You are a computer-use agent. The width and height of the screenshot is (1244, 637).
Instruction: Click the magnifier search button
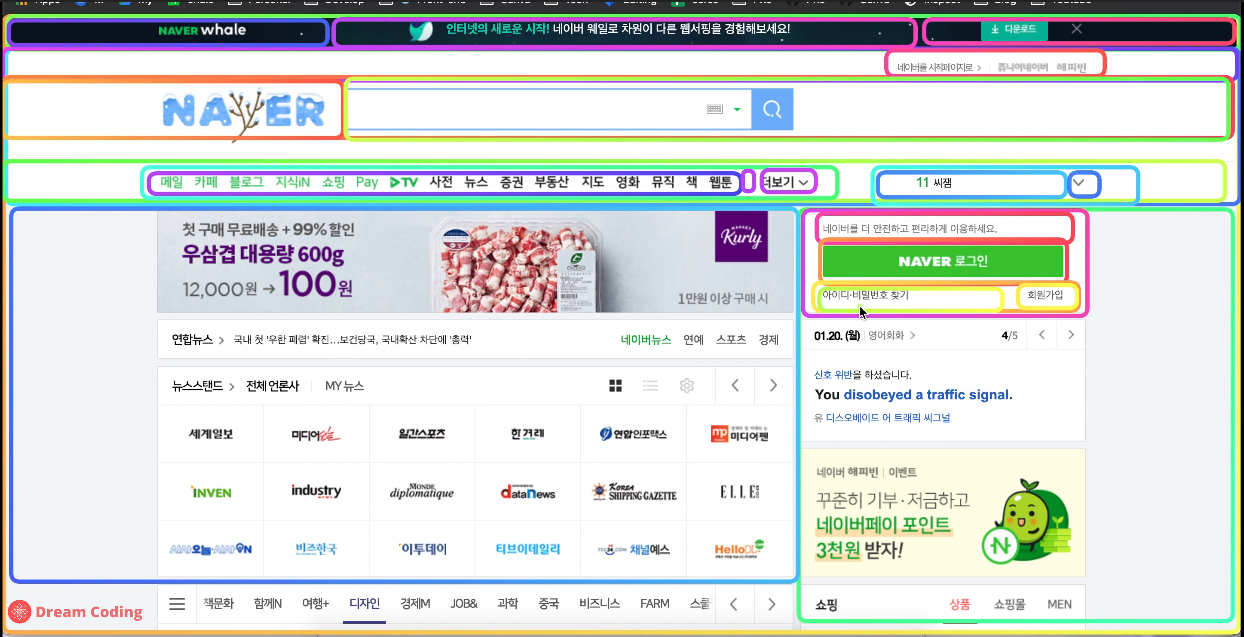point(772,109)
